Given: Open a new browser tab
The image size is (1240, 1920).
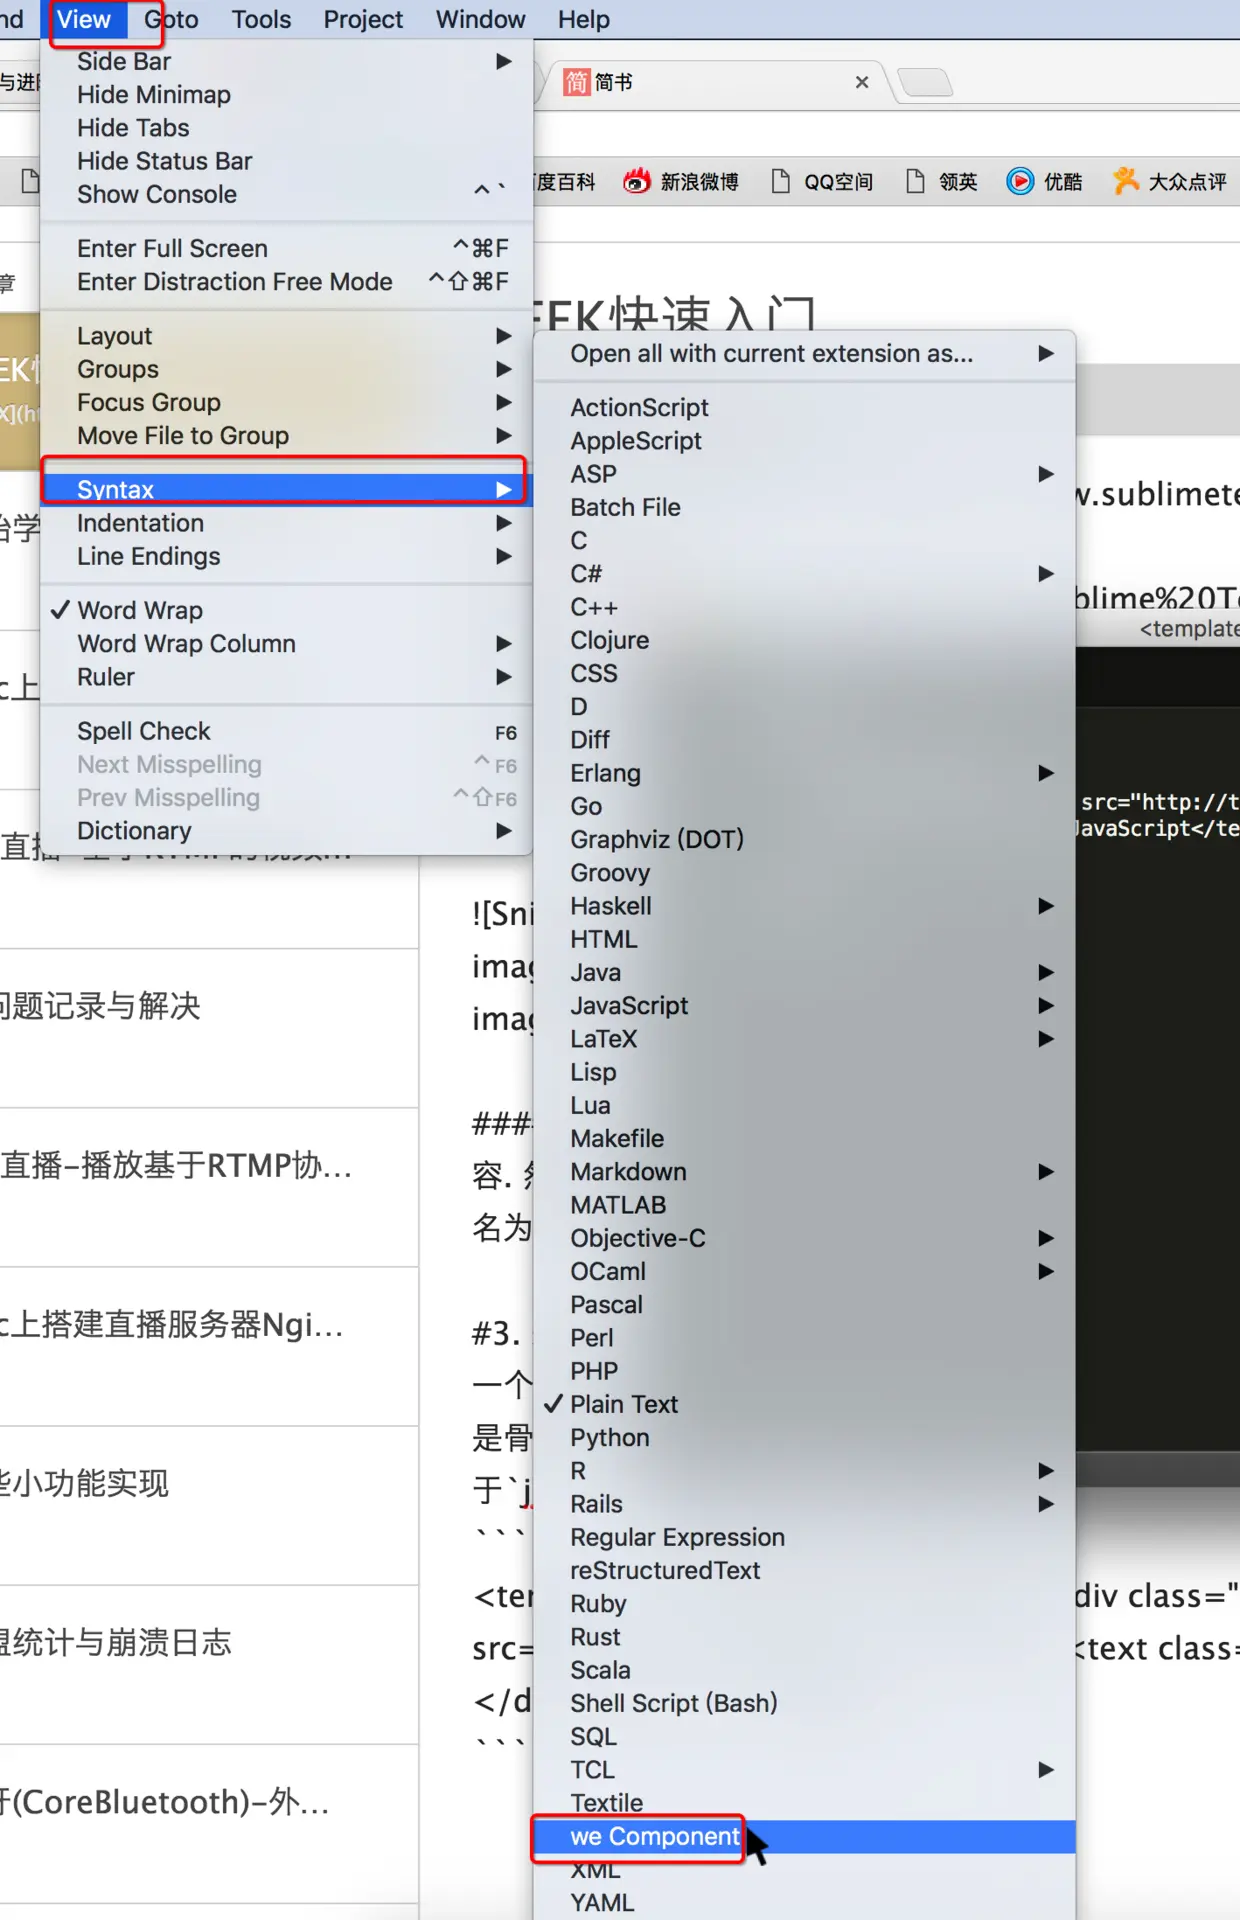Looking at the screenshot, I should click(x=925, y=82).
